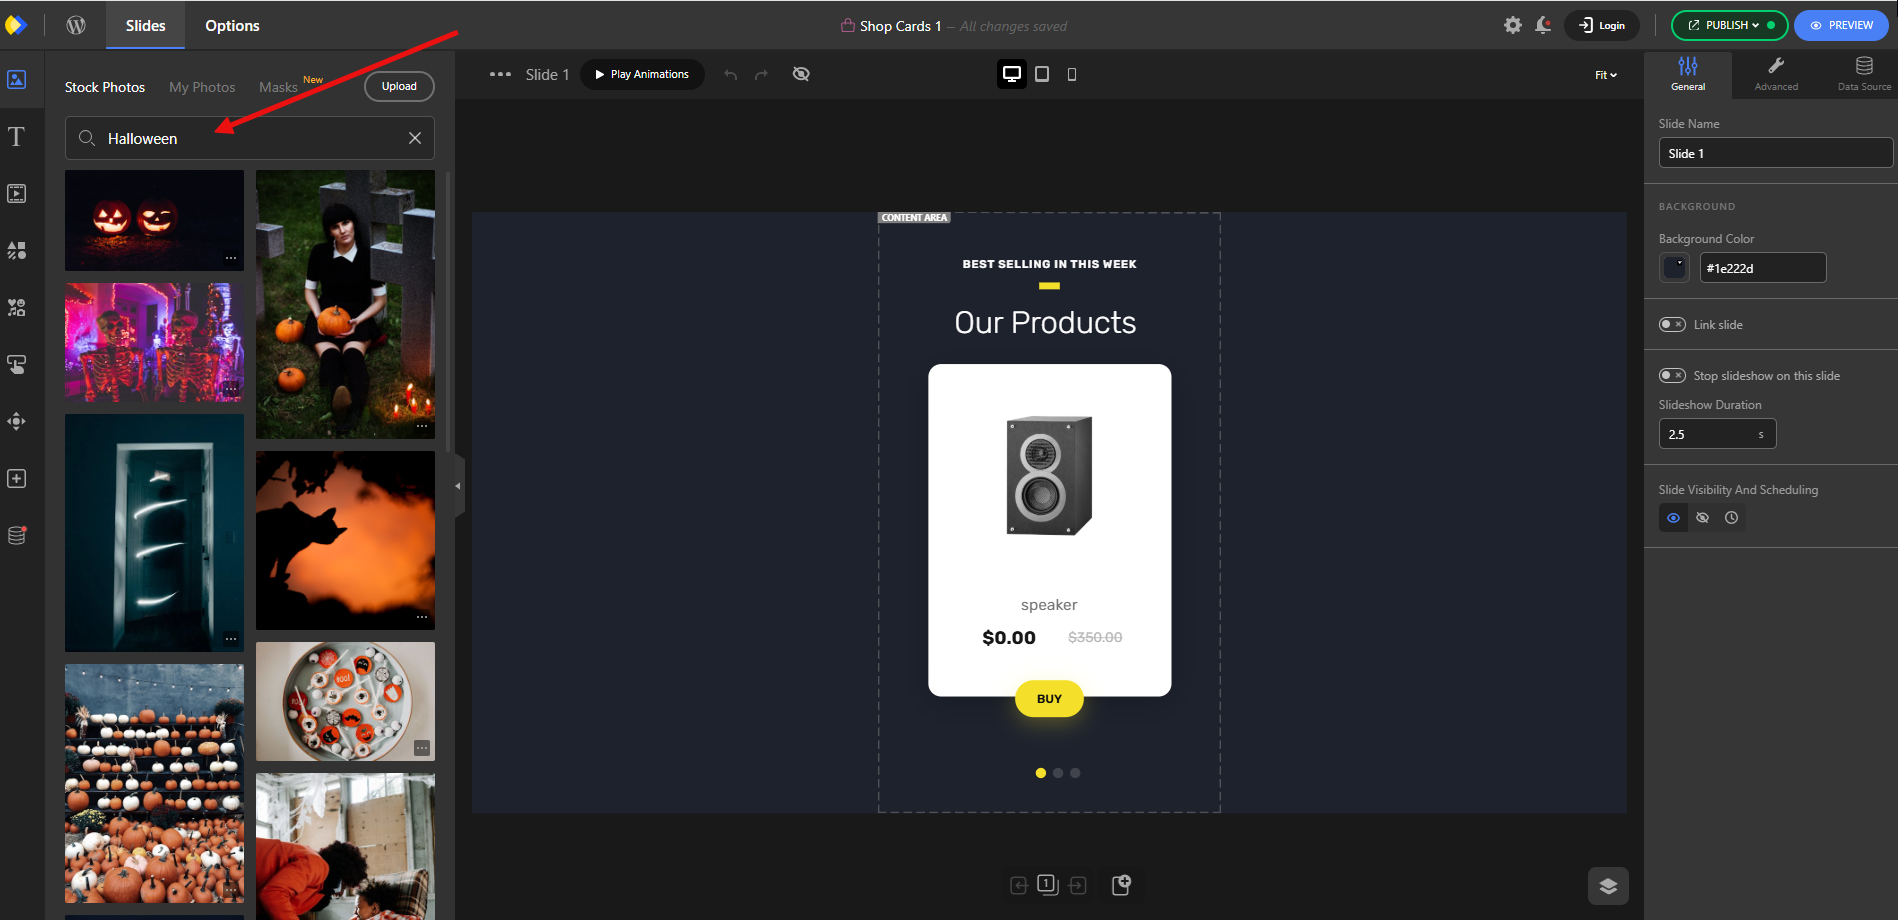The height and width of the screenshot is (920, 1898).
Task: Select the third carousel dot
Action: coord(1075,773)
